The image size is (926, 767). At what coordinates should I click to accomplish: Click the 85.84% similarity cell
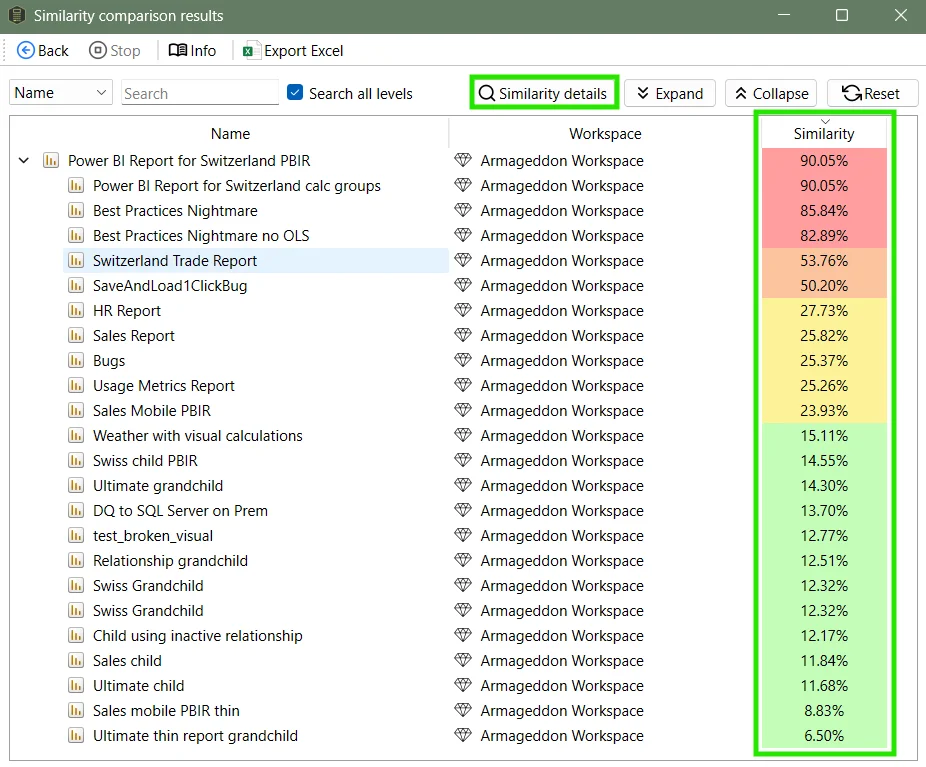(x=824, y=211)
